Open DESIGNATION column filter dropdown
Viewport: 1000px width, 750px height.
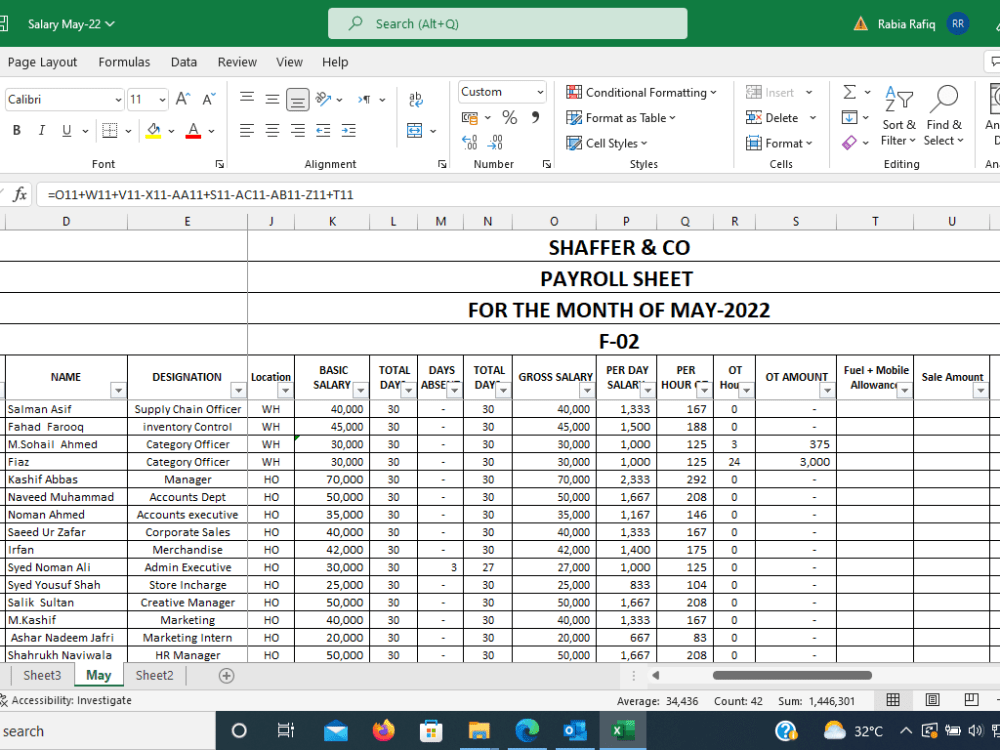pos(239,390)
